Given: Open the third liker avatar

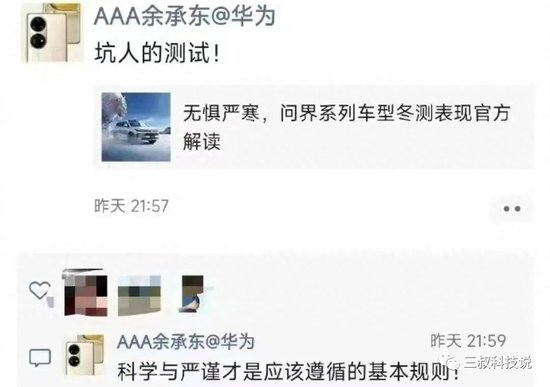Looking at the screenshot, I should coord(193,294).
